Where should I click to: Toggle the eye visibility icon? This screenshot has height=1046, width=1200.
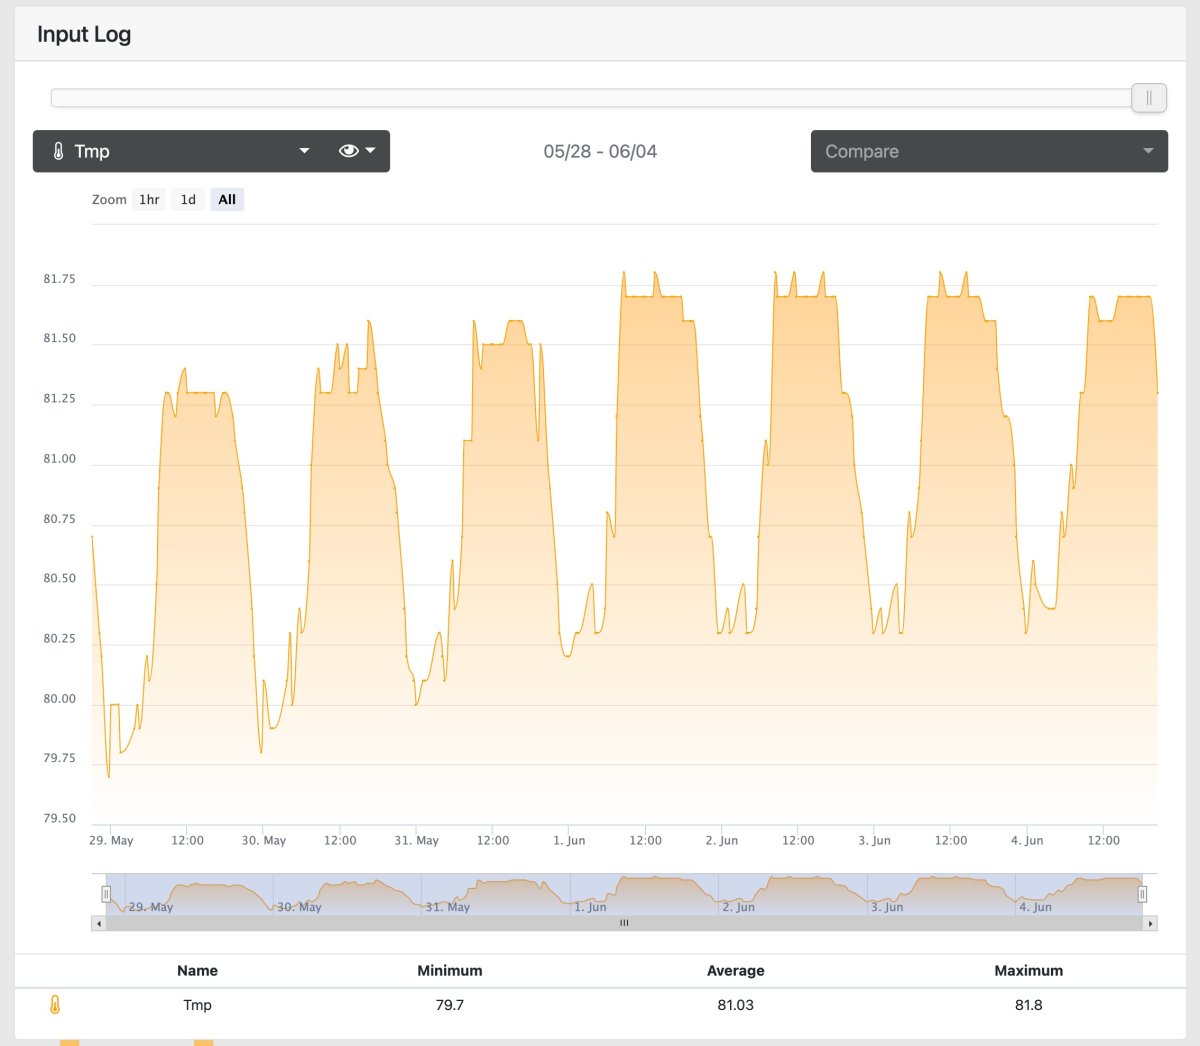(348, 151)
